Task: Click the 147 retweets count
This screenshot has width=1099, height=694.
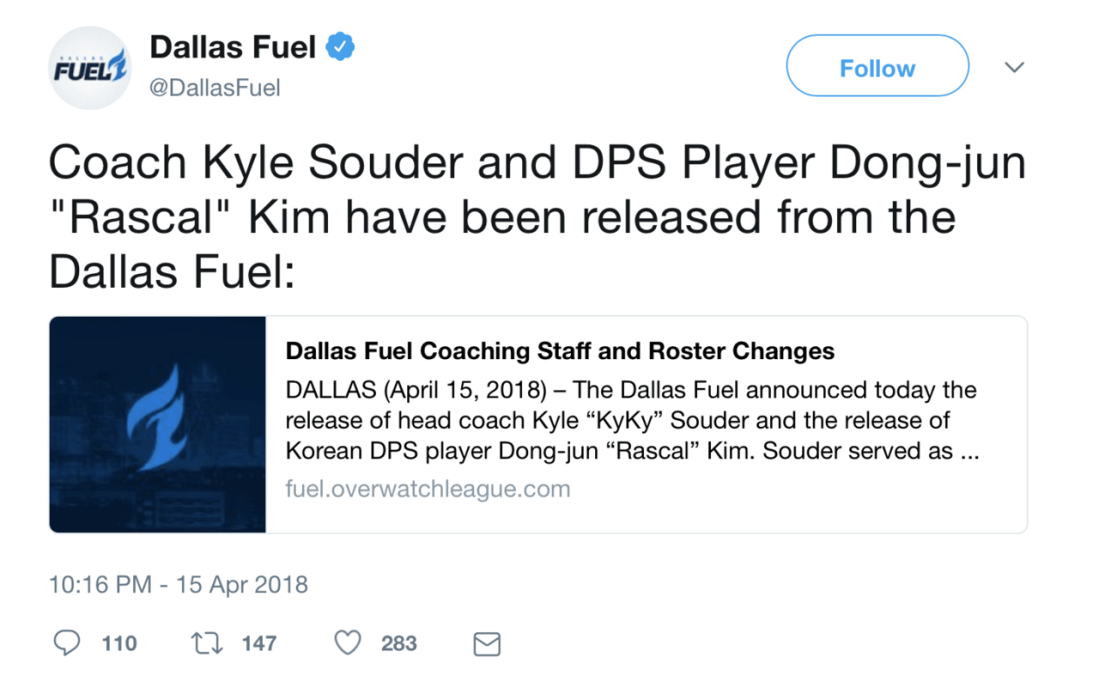Action: tap(259, 643)
